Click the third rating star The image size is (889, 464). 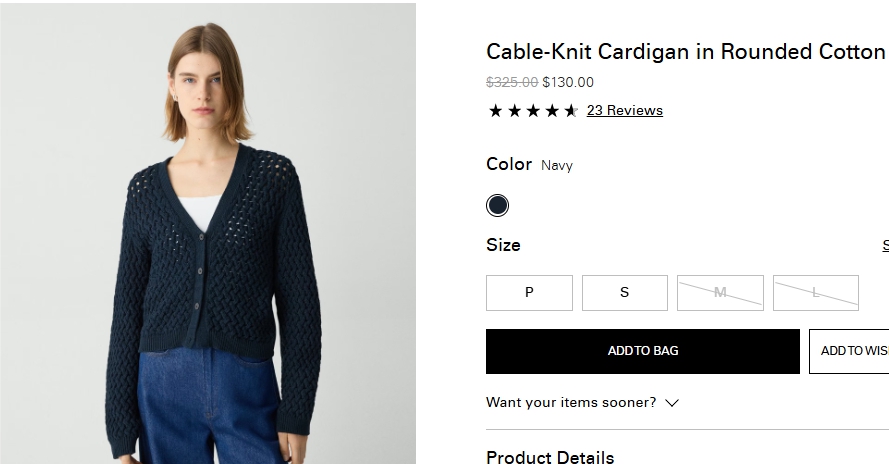click(533, 111)
